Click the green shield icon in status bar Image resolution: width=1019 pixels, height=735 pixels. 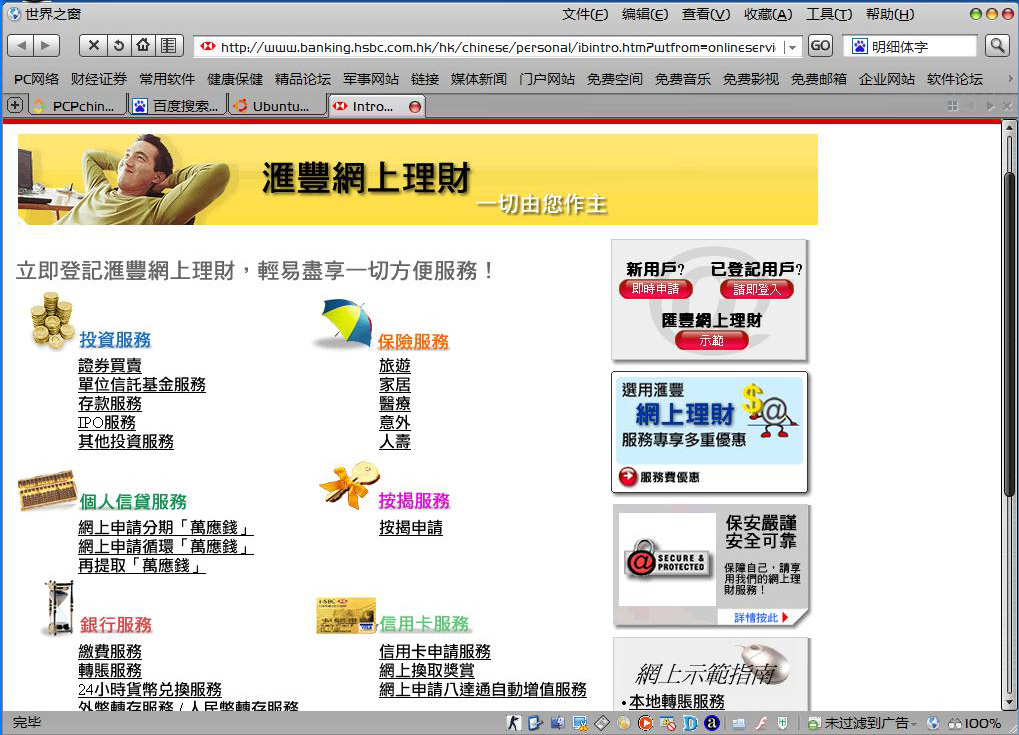point(783,723)
